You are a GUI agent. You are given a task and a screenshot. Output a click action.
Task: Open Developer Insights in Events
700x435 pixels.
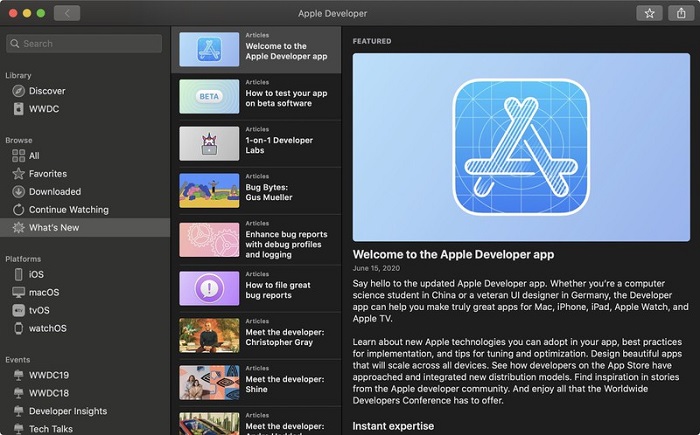pyautogui.click(x=67, y=411)
